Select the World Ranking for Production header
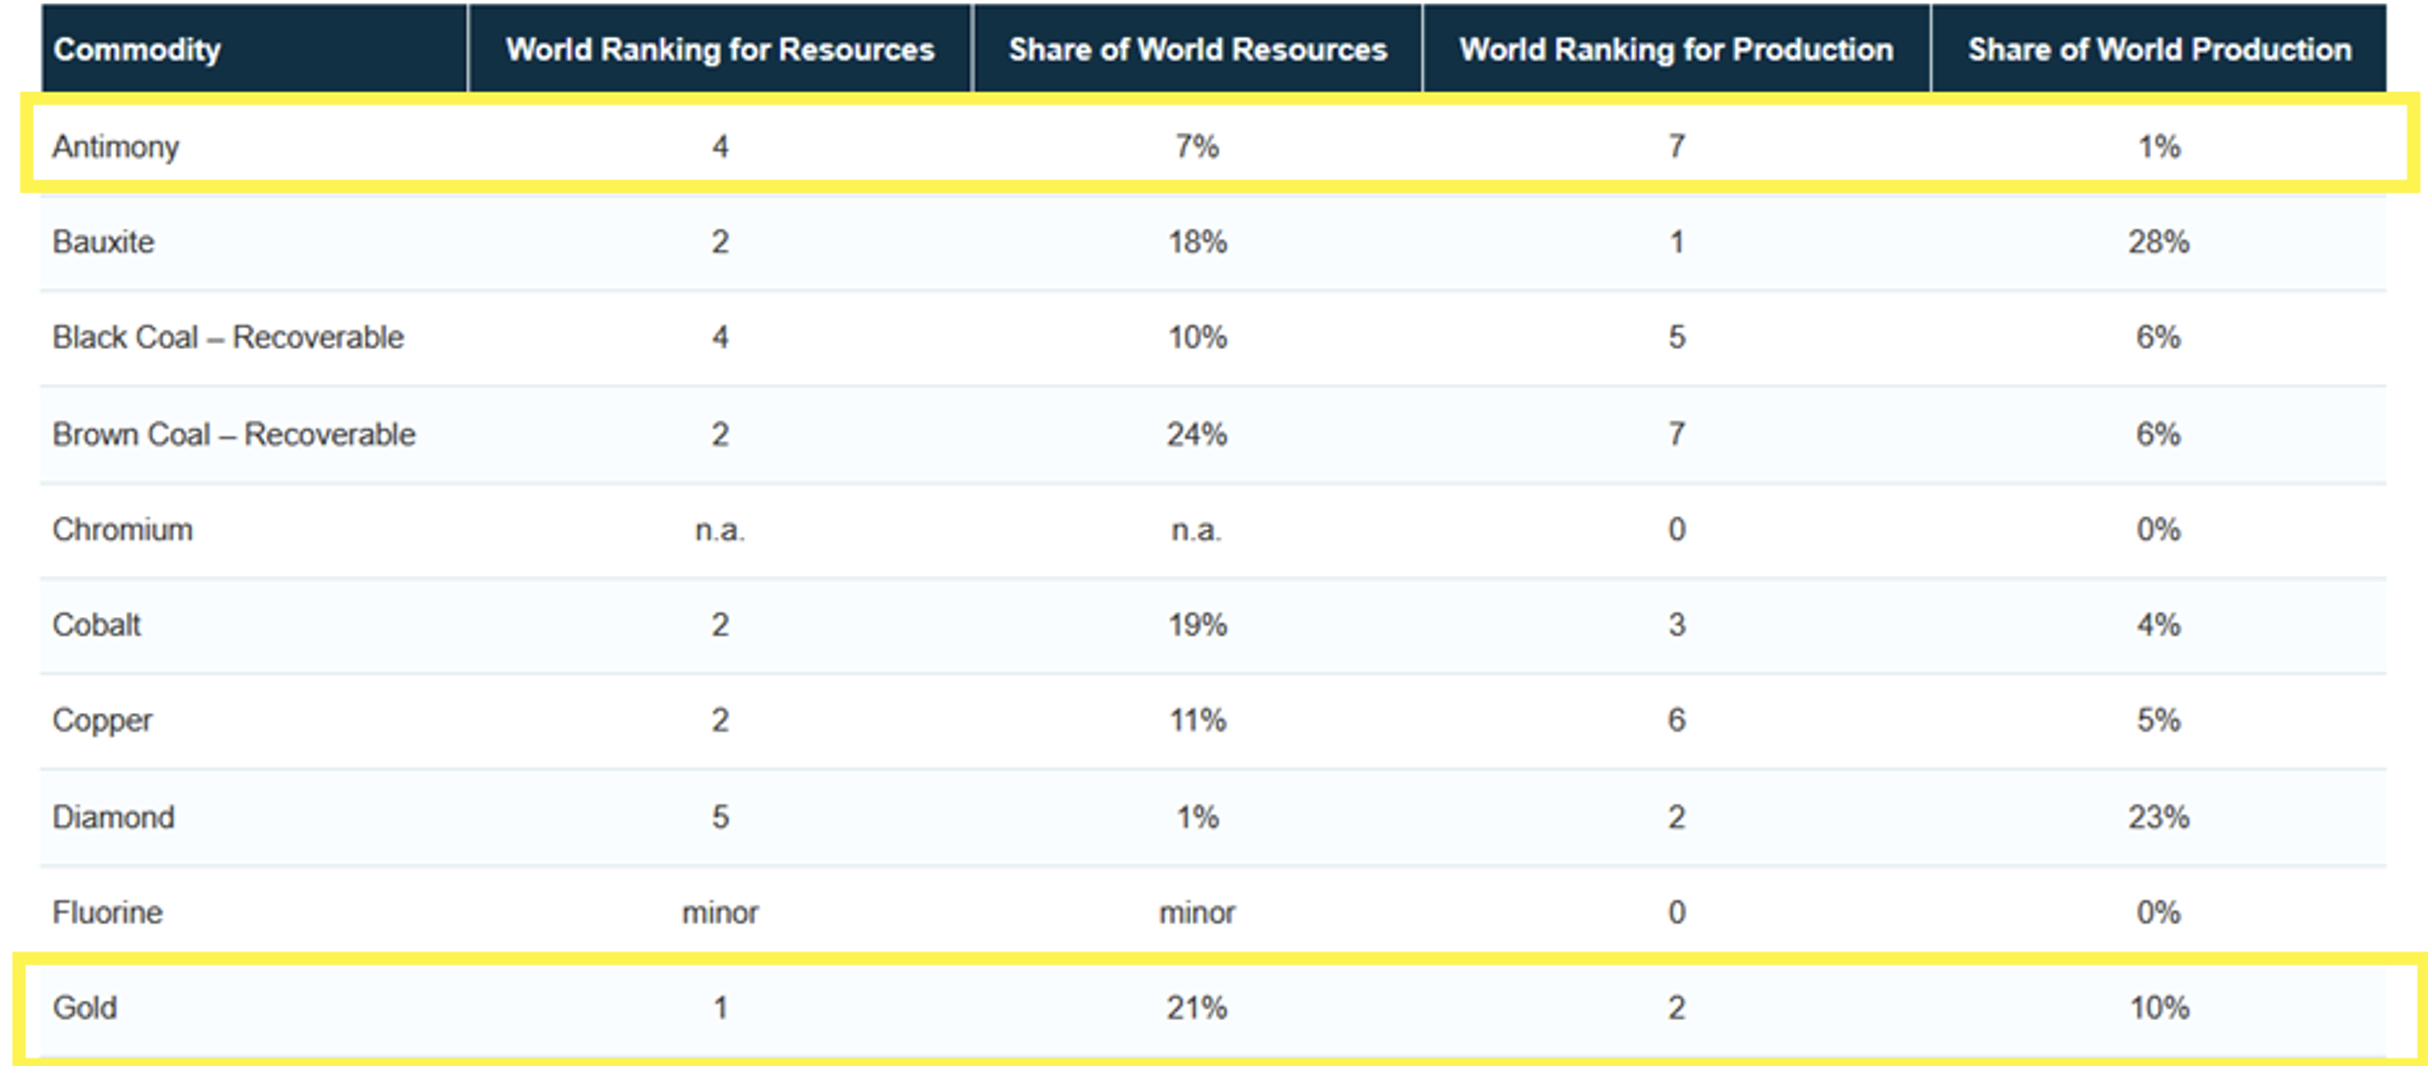The width and height of the screenshot is (2432, 1078). (1676, 49)
